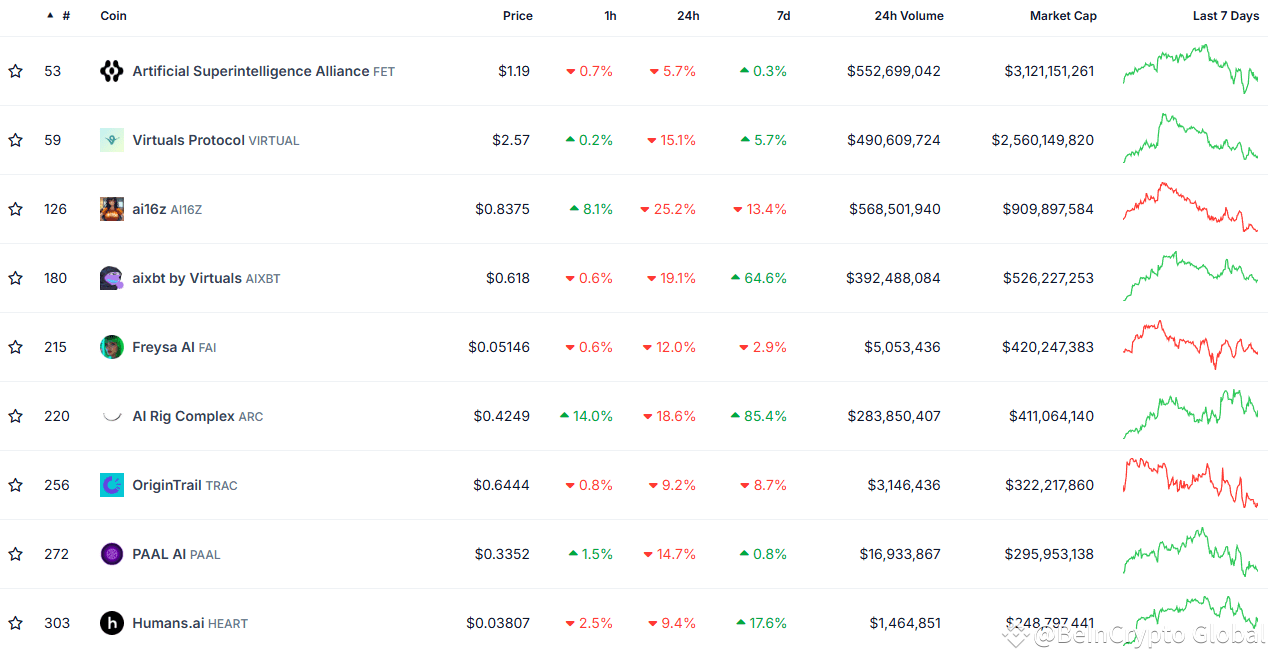This screenshot has height=657, width=1274.
Task: Click the 14.0% 1h gain for ARC
Action: [x=586, y=416]
